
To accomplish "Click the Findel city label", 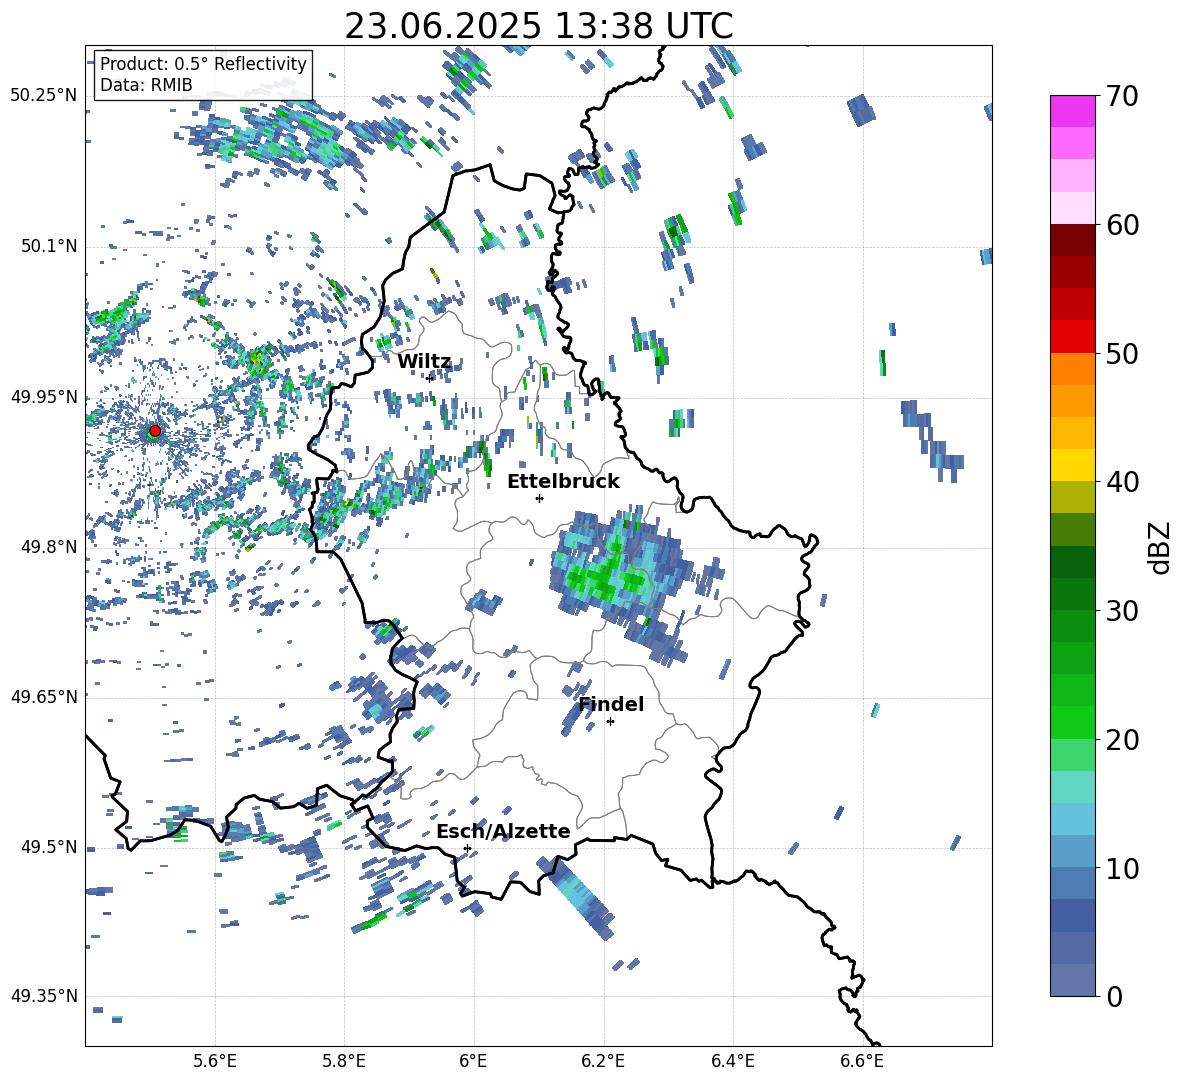I will (x=611, y=704).
